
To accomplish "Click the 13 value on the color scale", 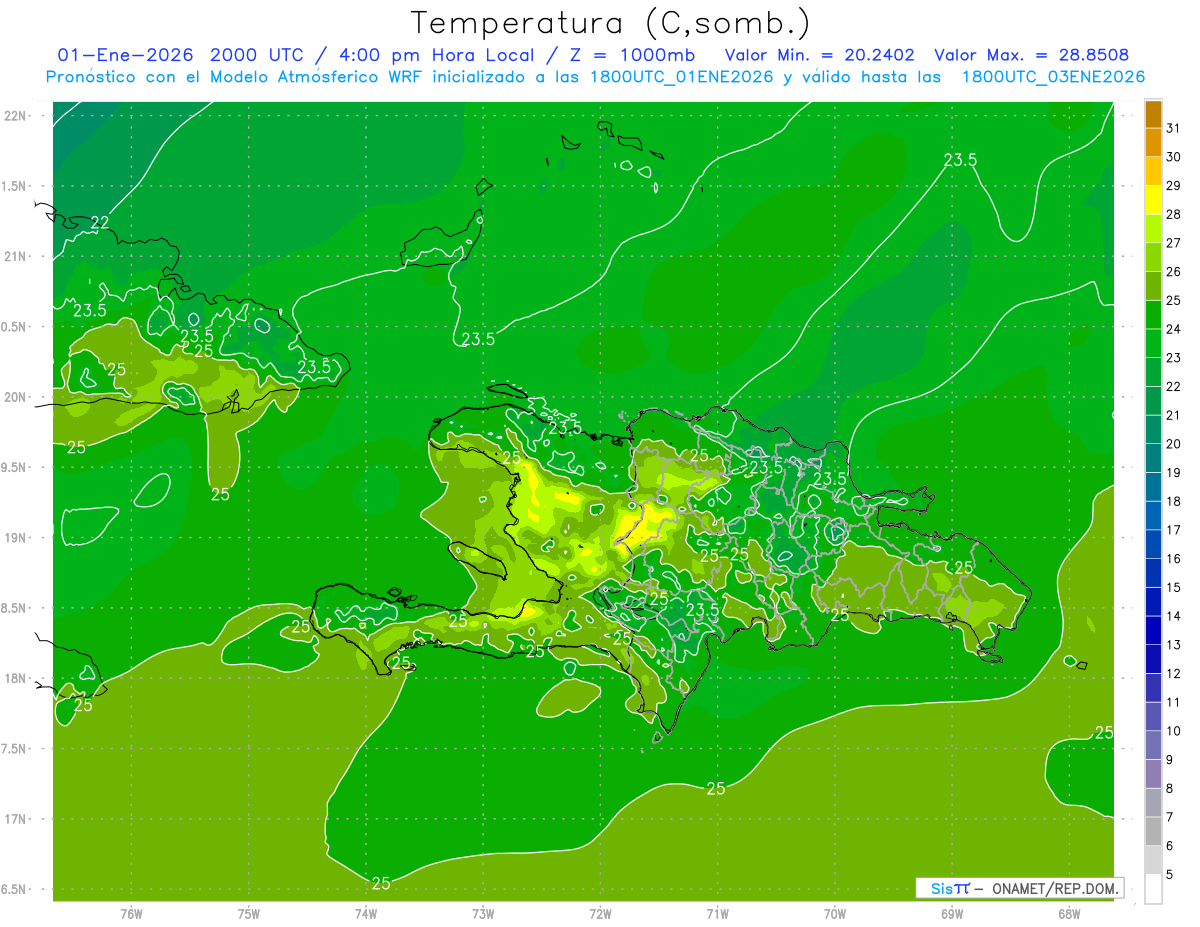I will (x=1173, y=645).
